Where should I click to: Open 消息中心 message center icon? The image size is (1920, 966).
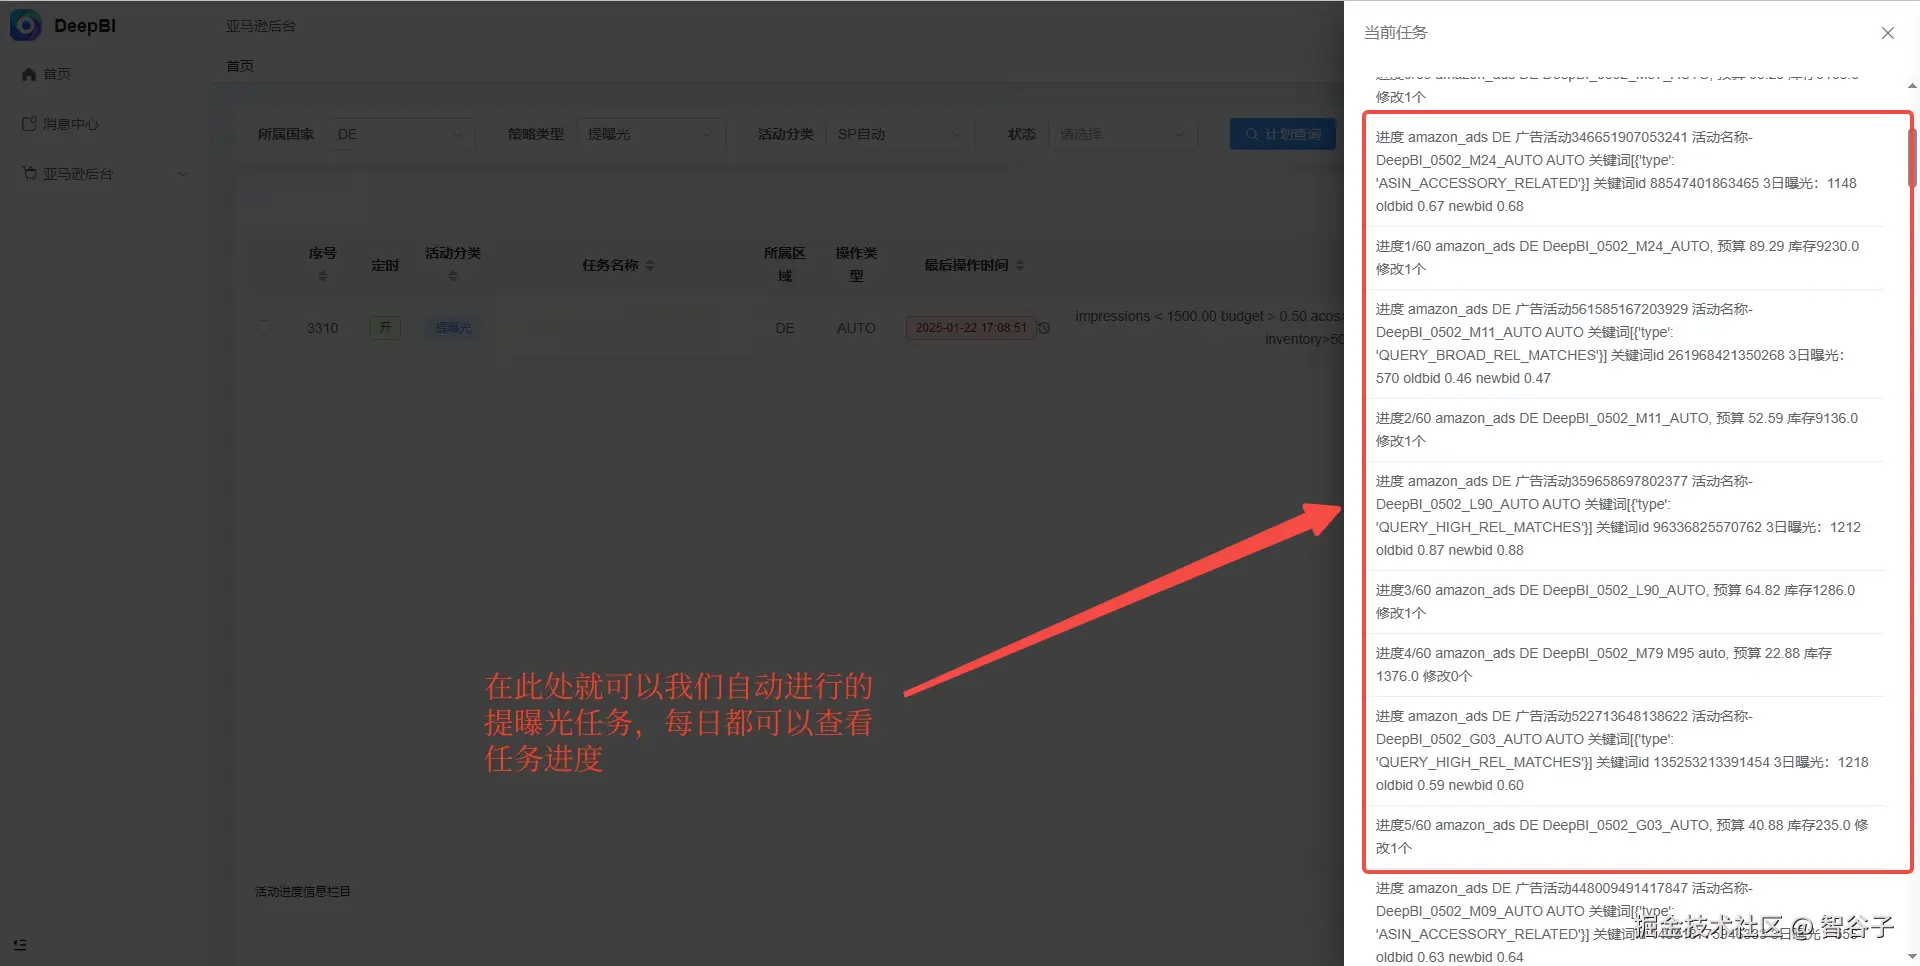tap(29, 124)
